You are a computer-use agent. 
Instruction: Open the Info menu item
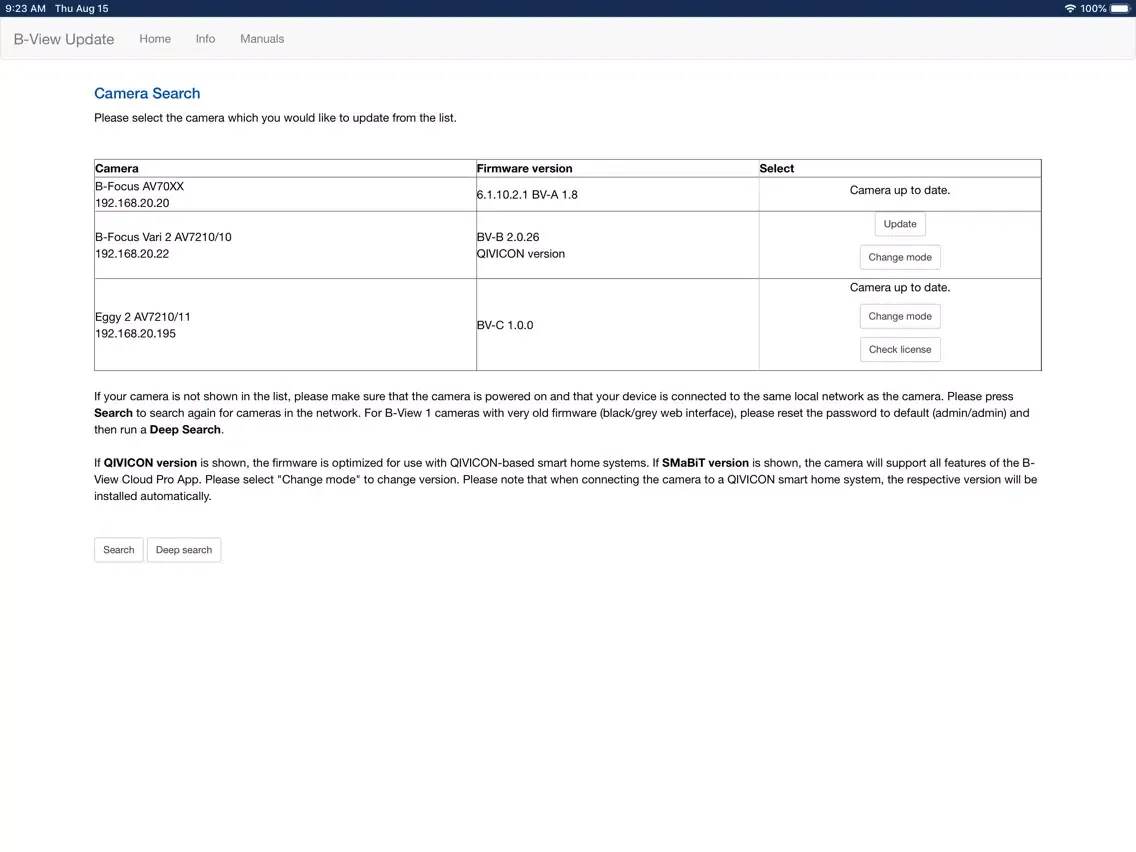point(205,39)
